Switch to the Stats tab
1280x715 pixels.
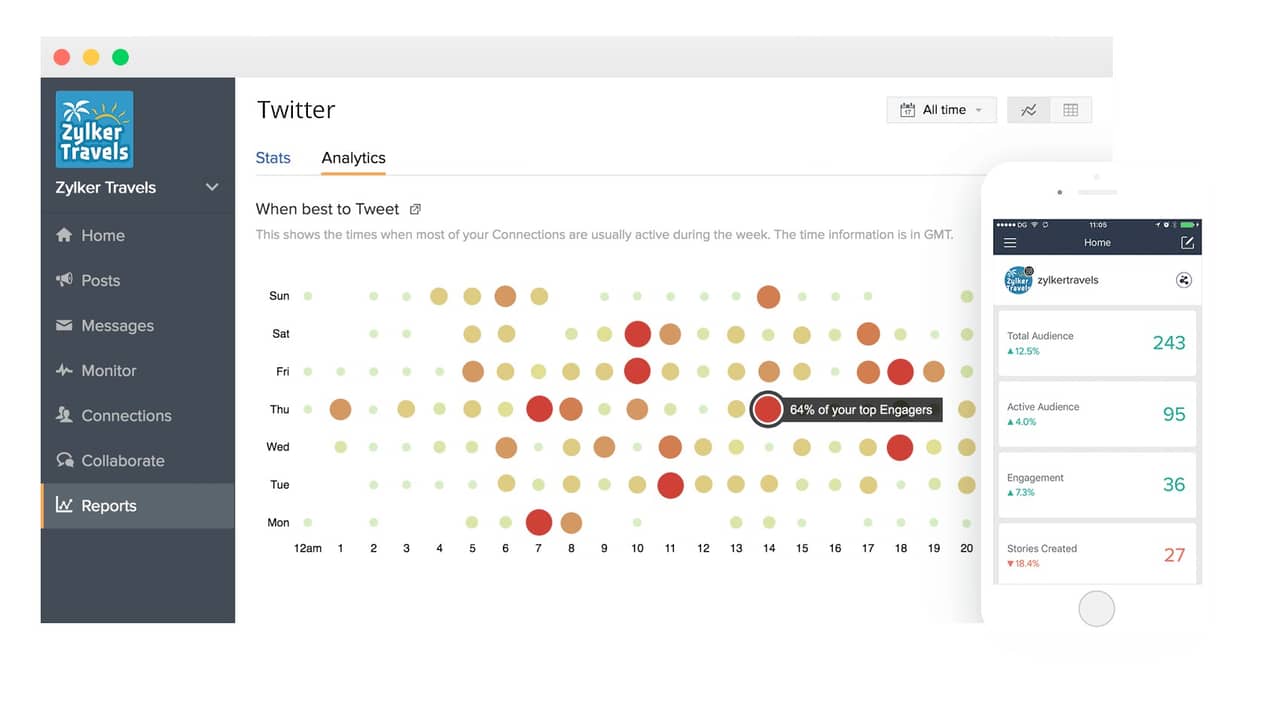[x=273, y=158]
